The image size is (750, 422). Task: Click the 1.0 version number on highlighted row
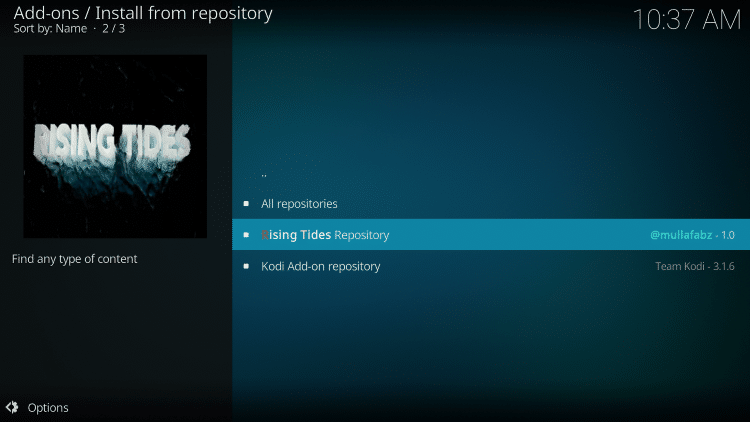728,235
